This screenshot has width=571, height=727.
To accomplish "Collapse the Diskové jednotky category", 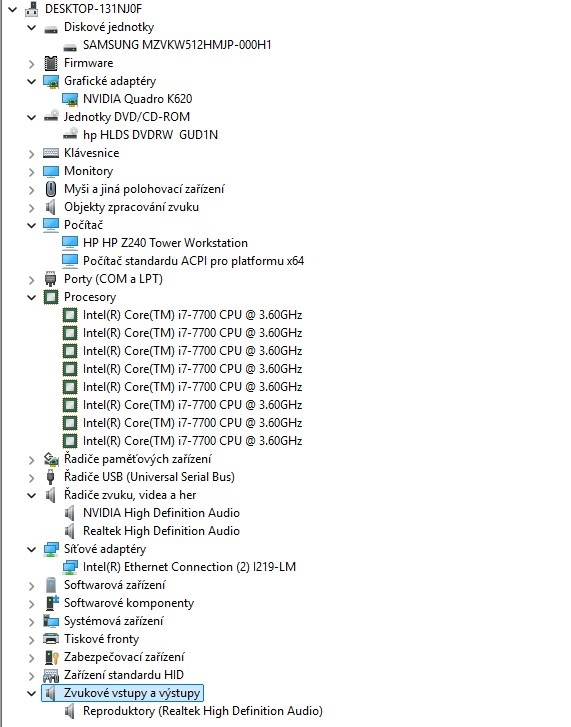I will 31,27.
